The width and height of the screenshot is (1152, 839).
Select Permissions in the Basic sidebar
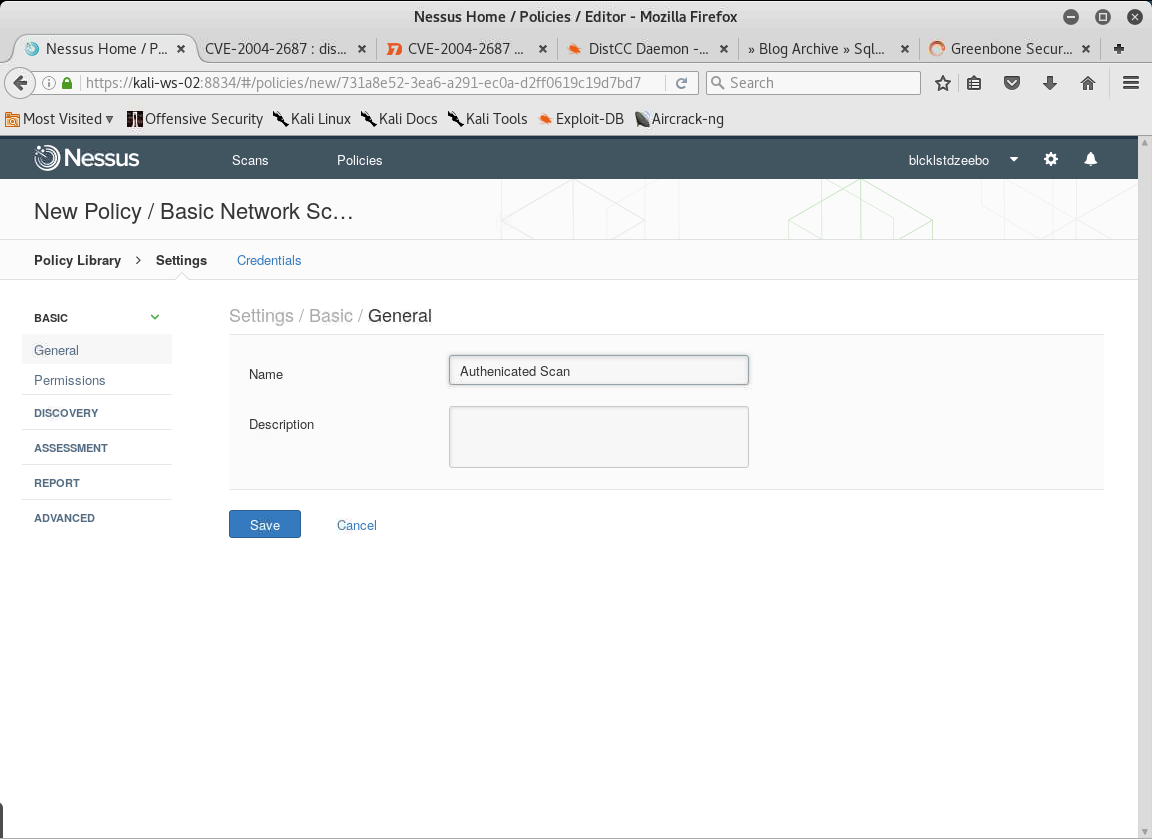coord(70,380)
